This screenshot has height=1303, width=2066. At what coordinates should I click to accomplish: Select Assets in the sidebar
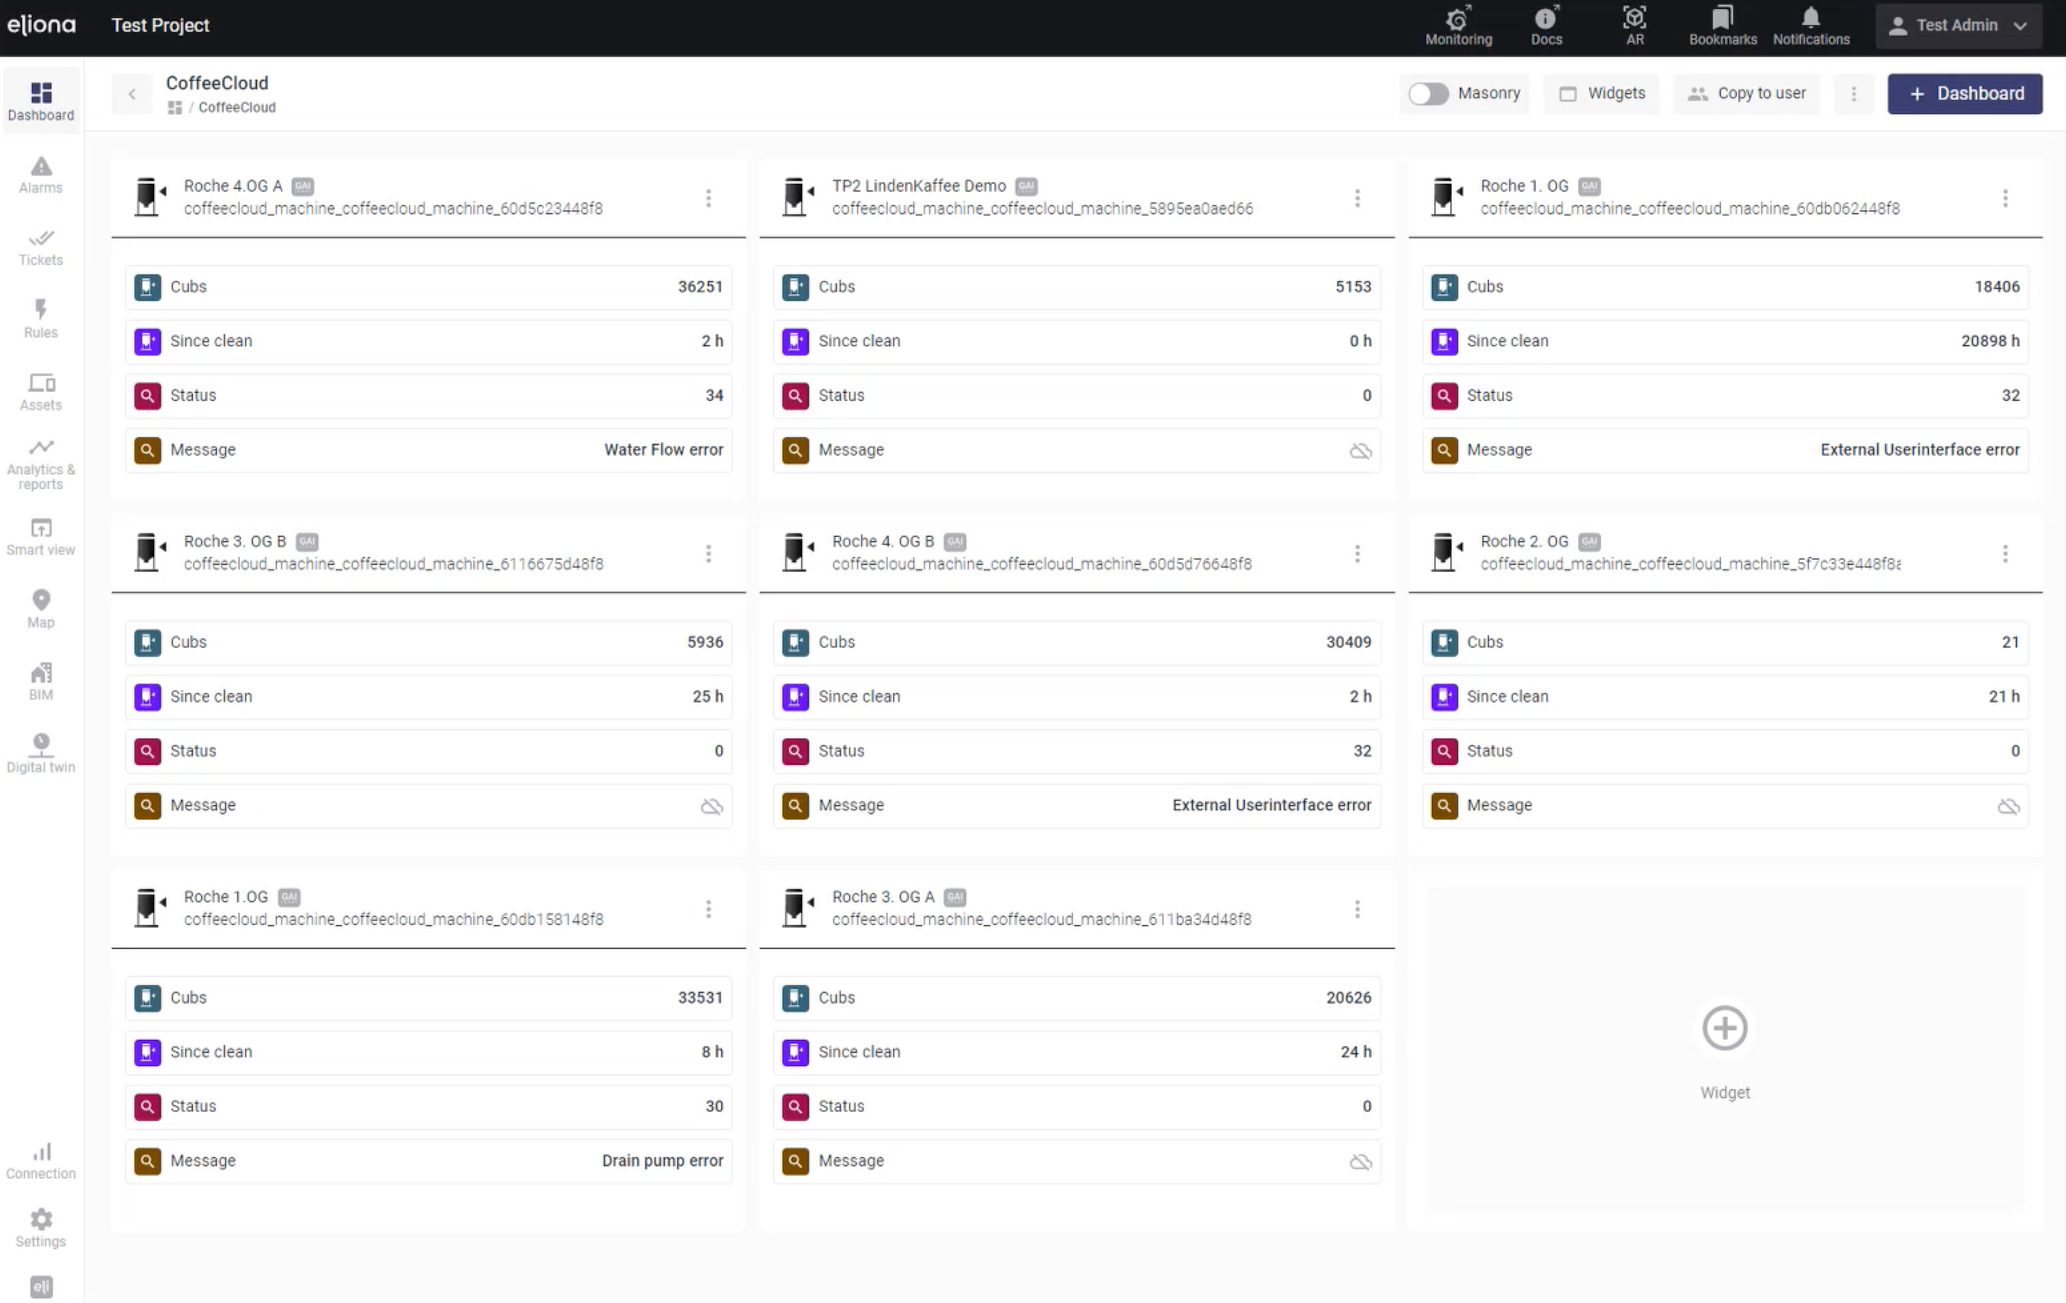coord(40,391)
